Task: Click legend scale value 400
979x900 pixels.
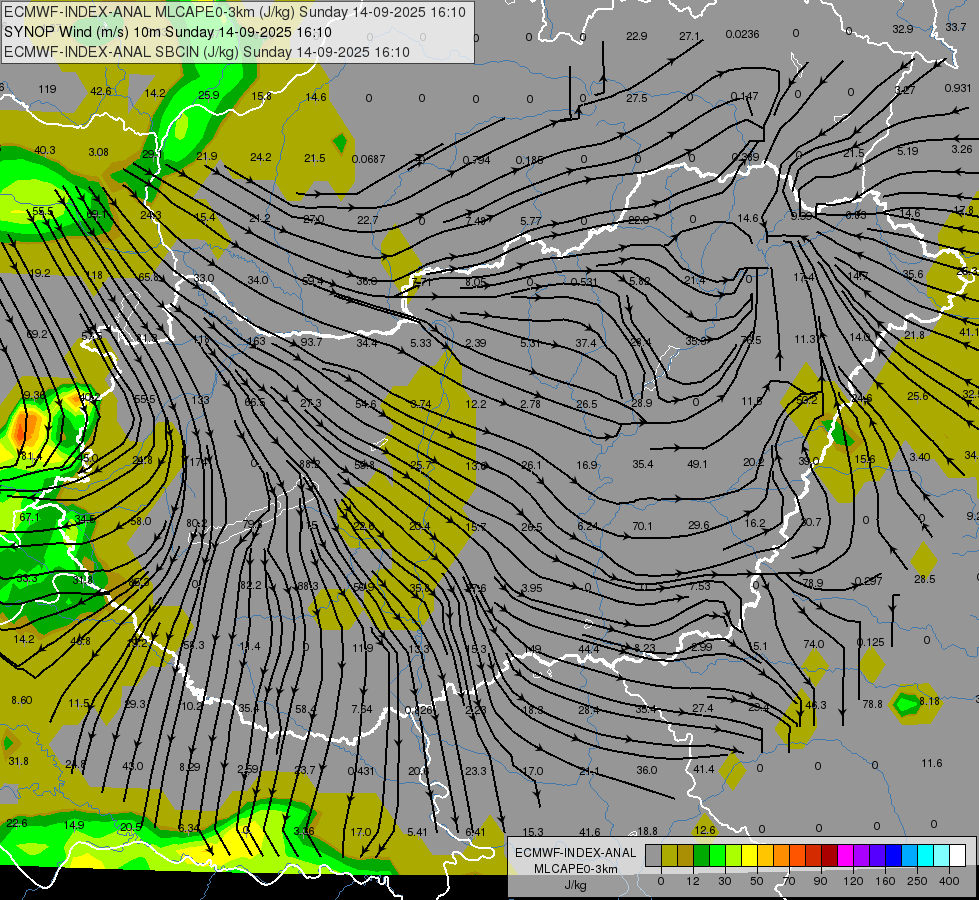Action: [949, 881]
